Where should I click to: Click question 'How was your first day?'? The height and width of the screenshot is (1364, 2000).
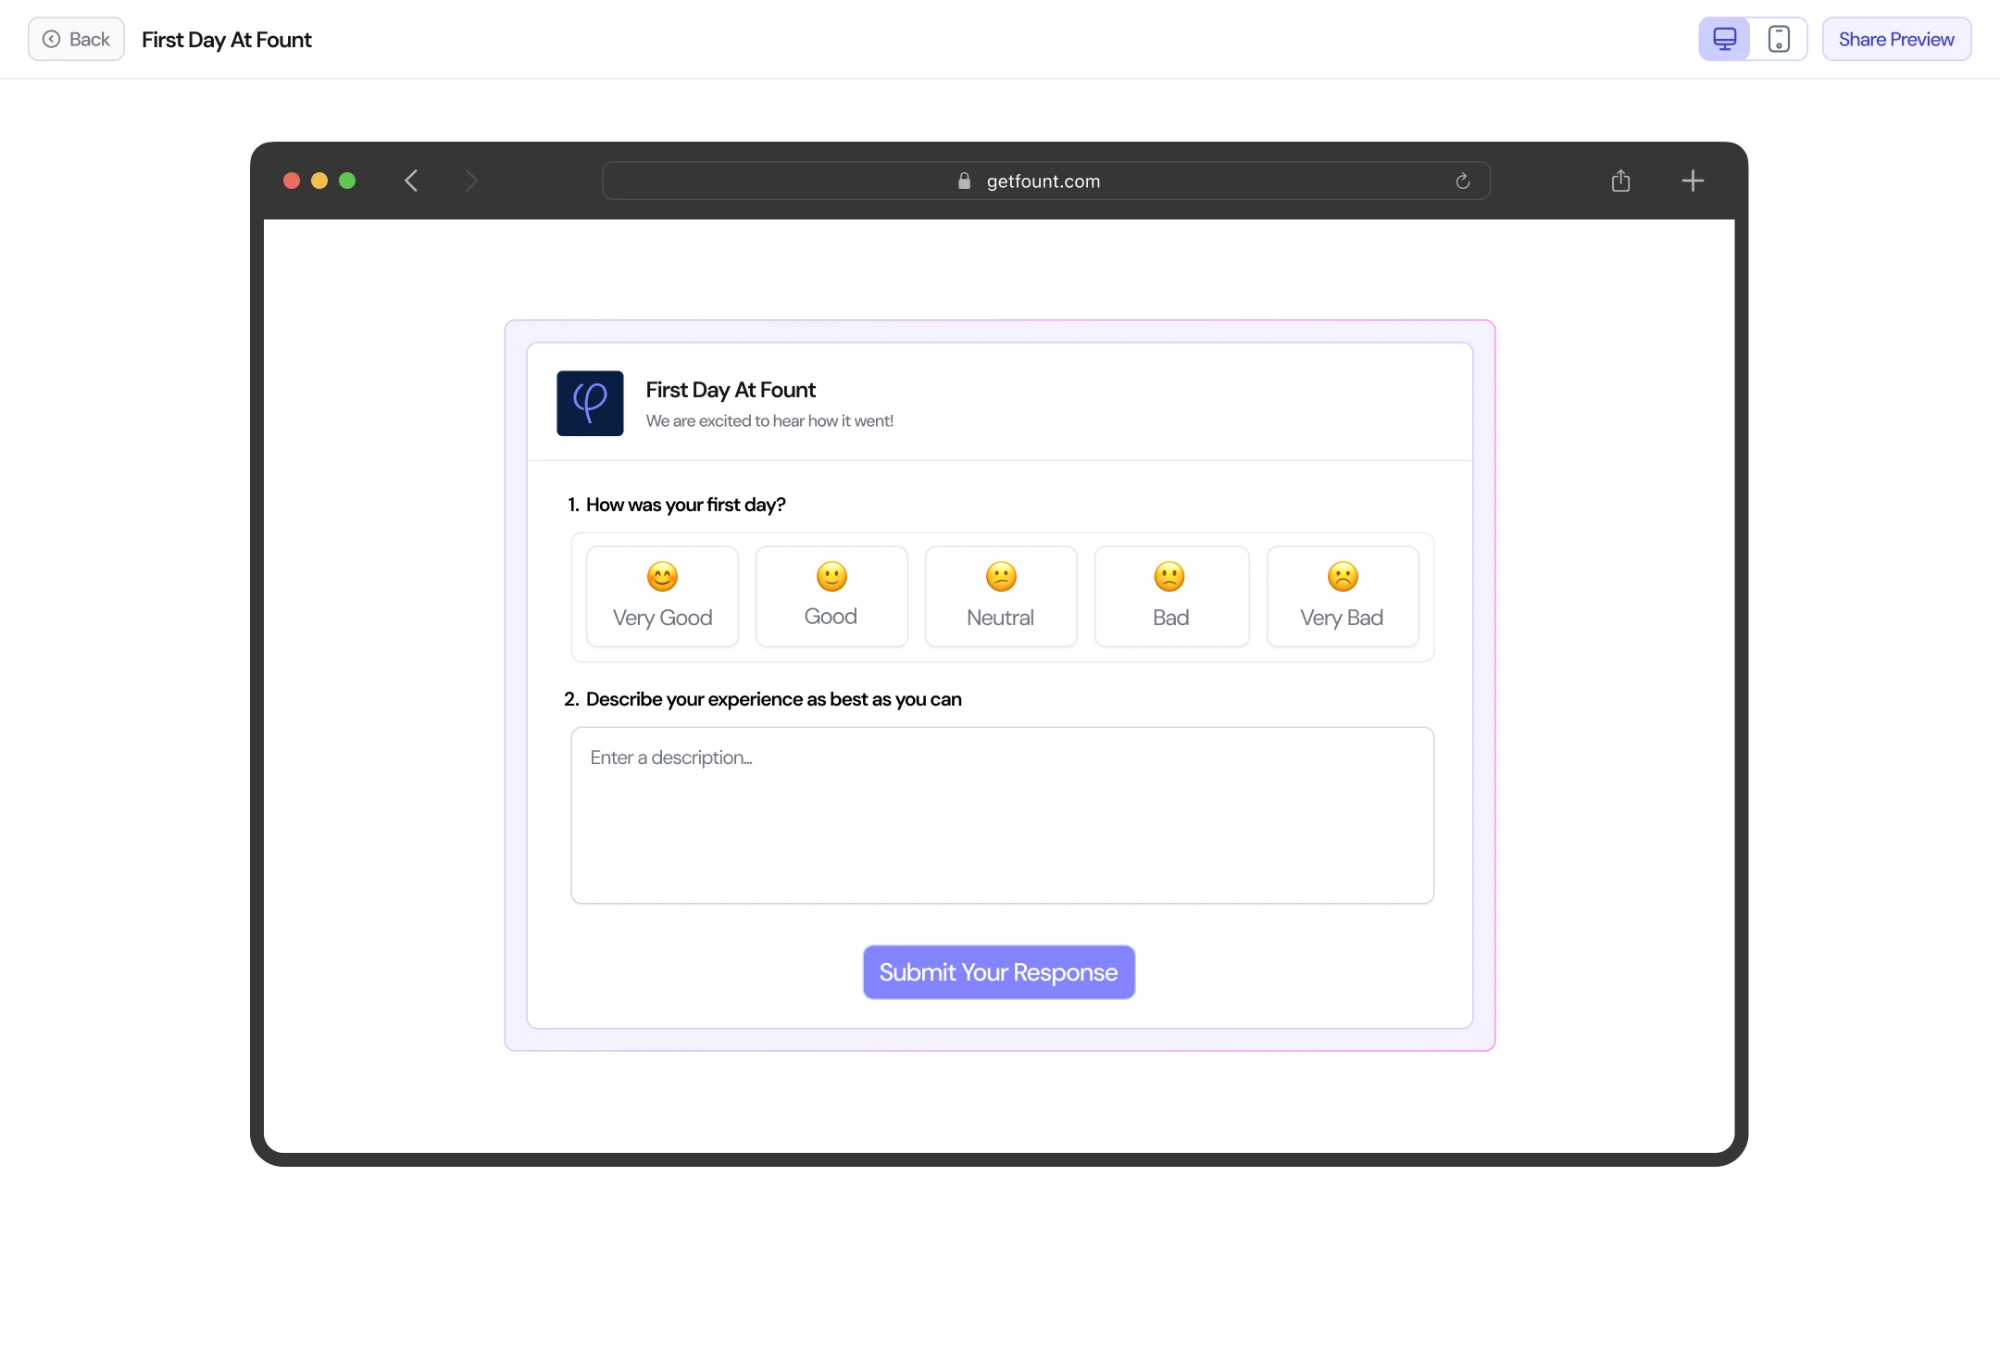pyautogui.click(x=685, y=505)
